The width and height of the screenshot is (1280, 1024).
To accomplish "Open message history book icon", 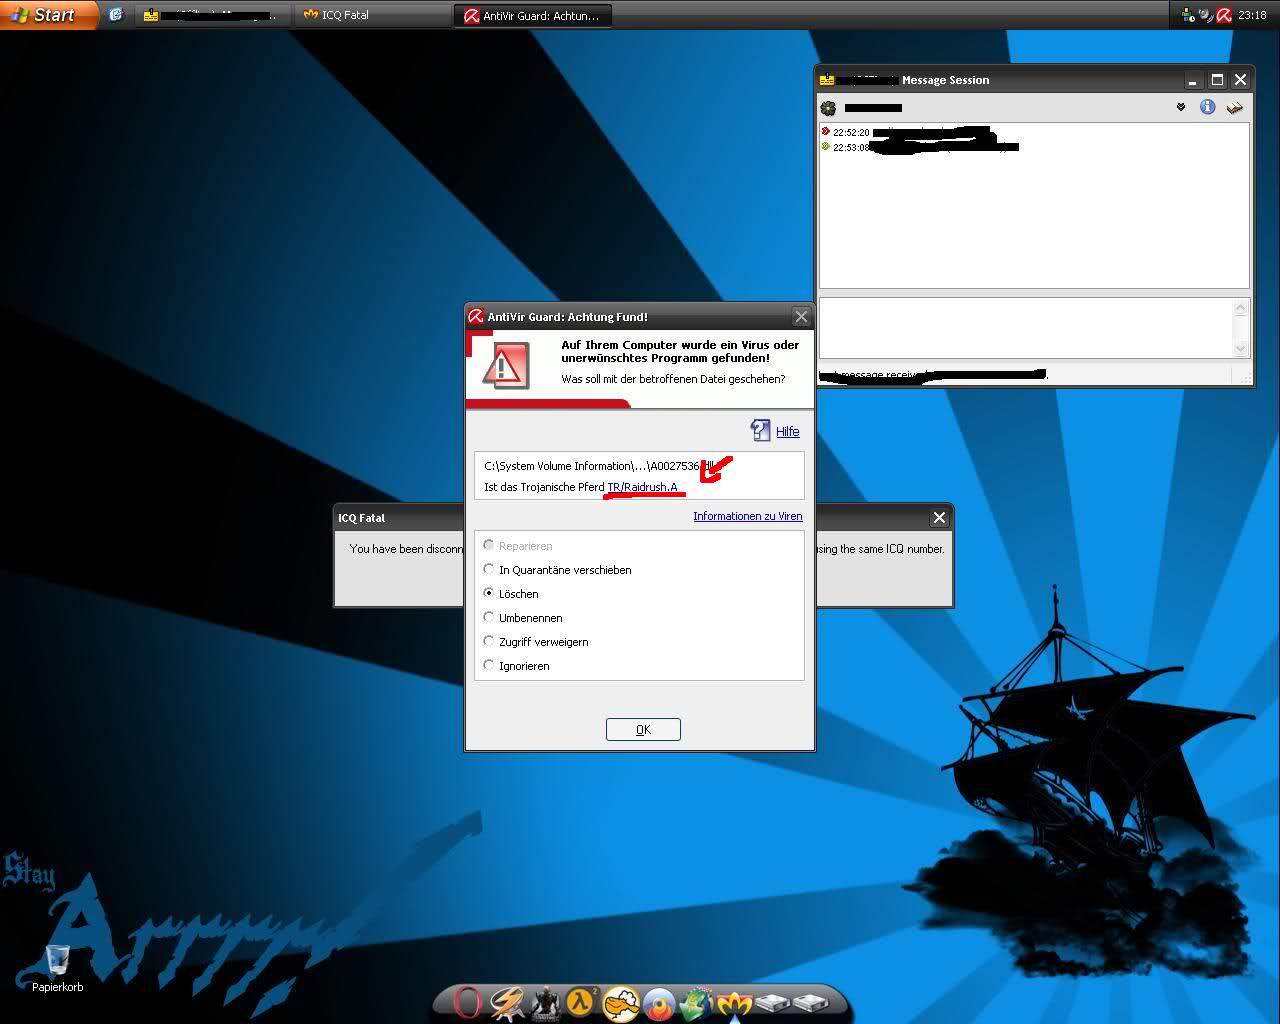I will coord(1235,107).
